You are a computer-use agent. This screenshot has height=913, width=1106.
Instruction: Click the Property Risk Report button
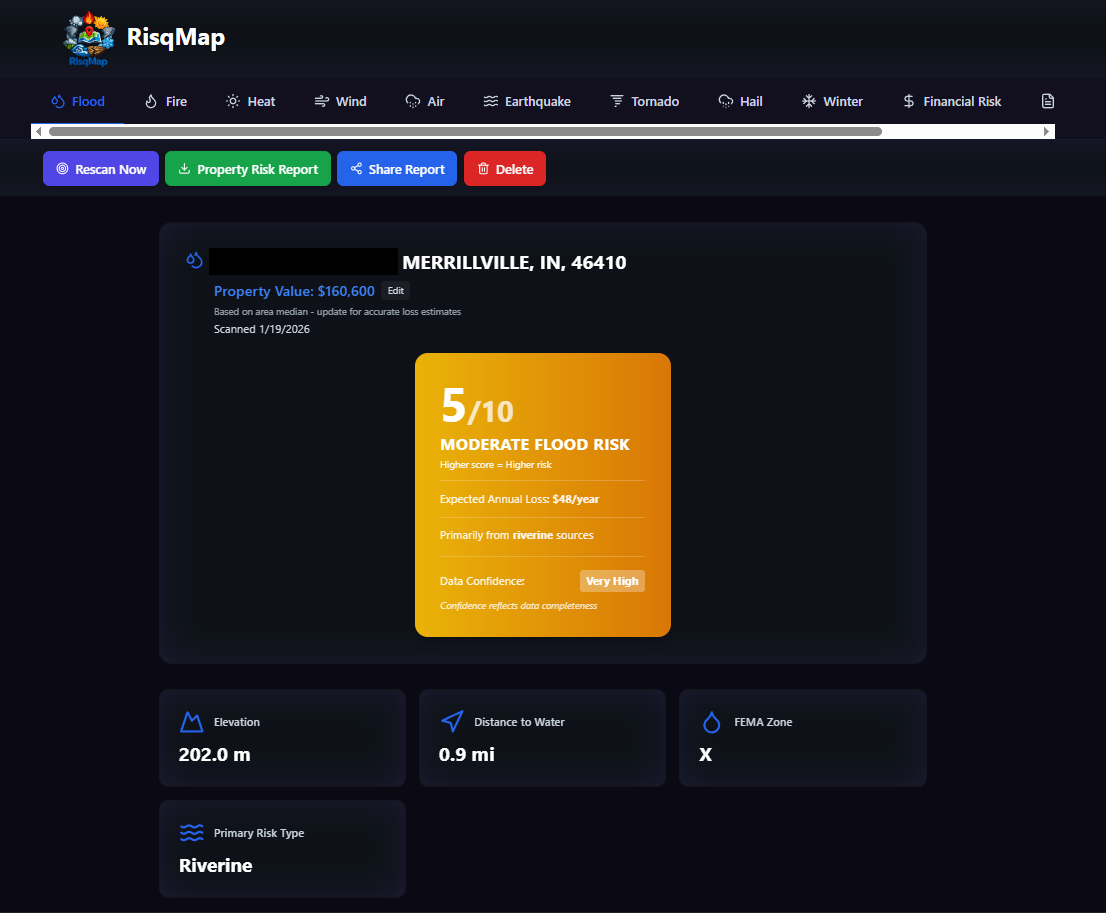[247, 168]
